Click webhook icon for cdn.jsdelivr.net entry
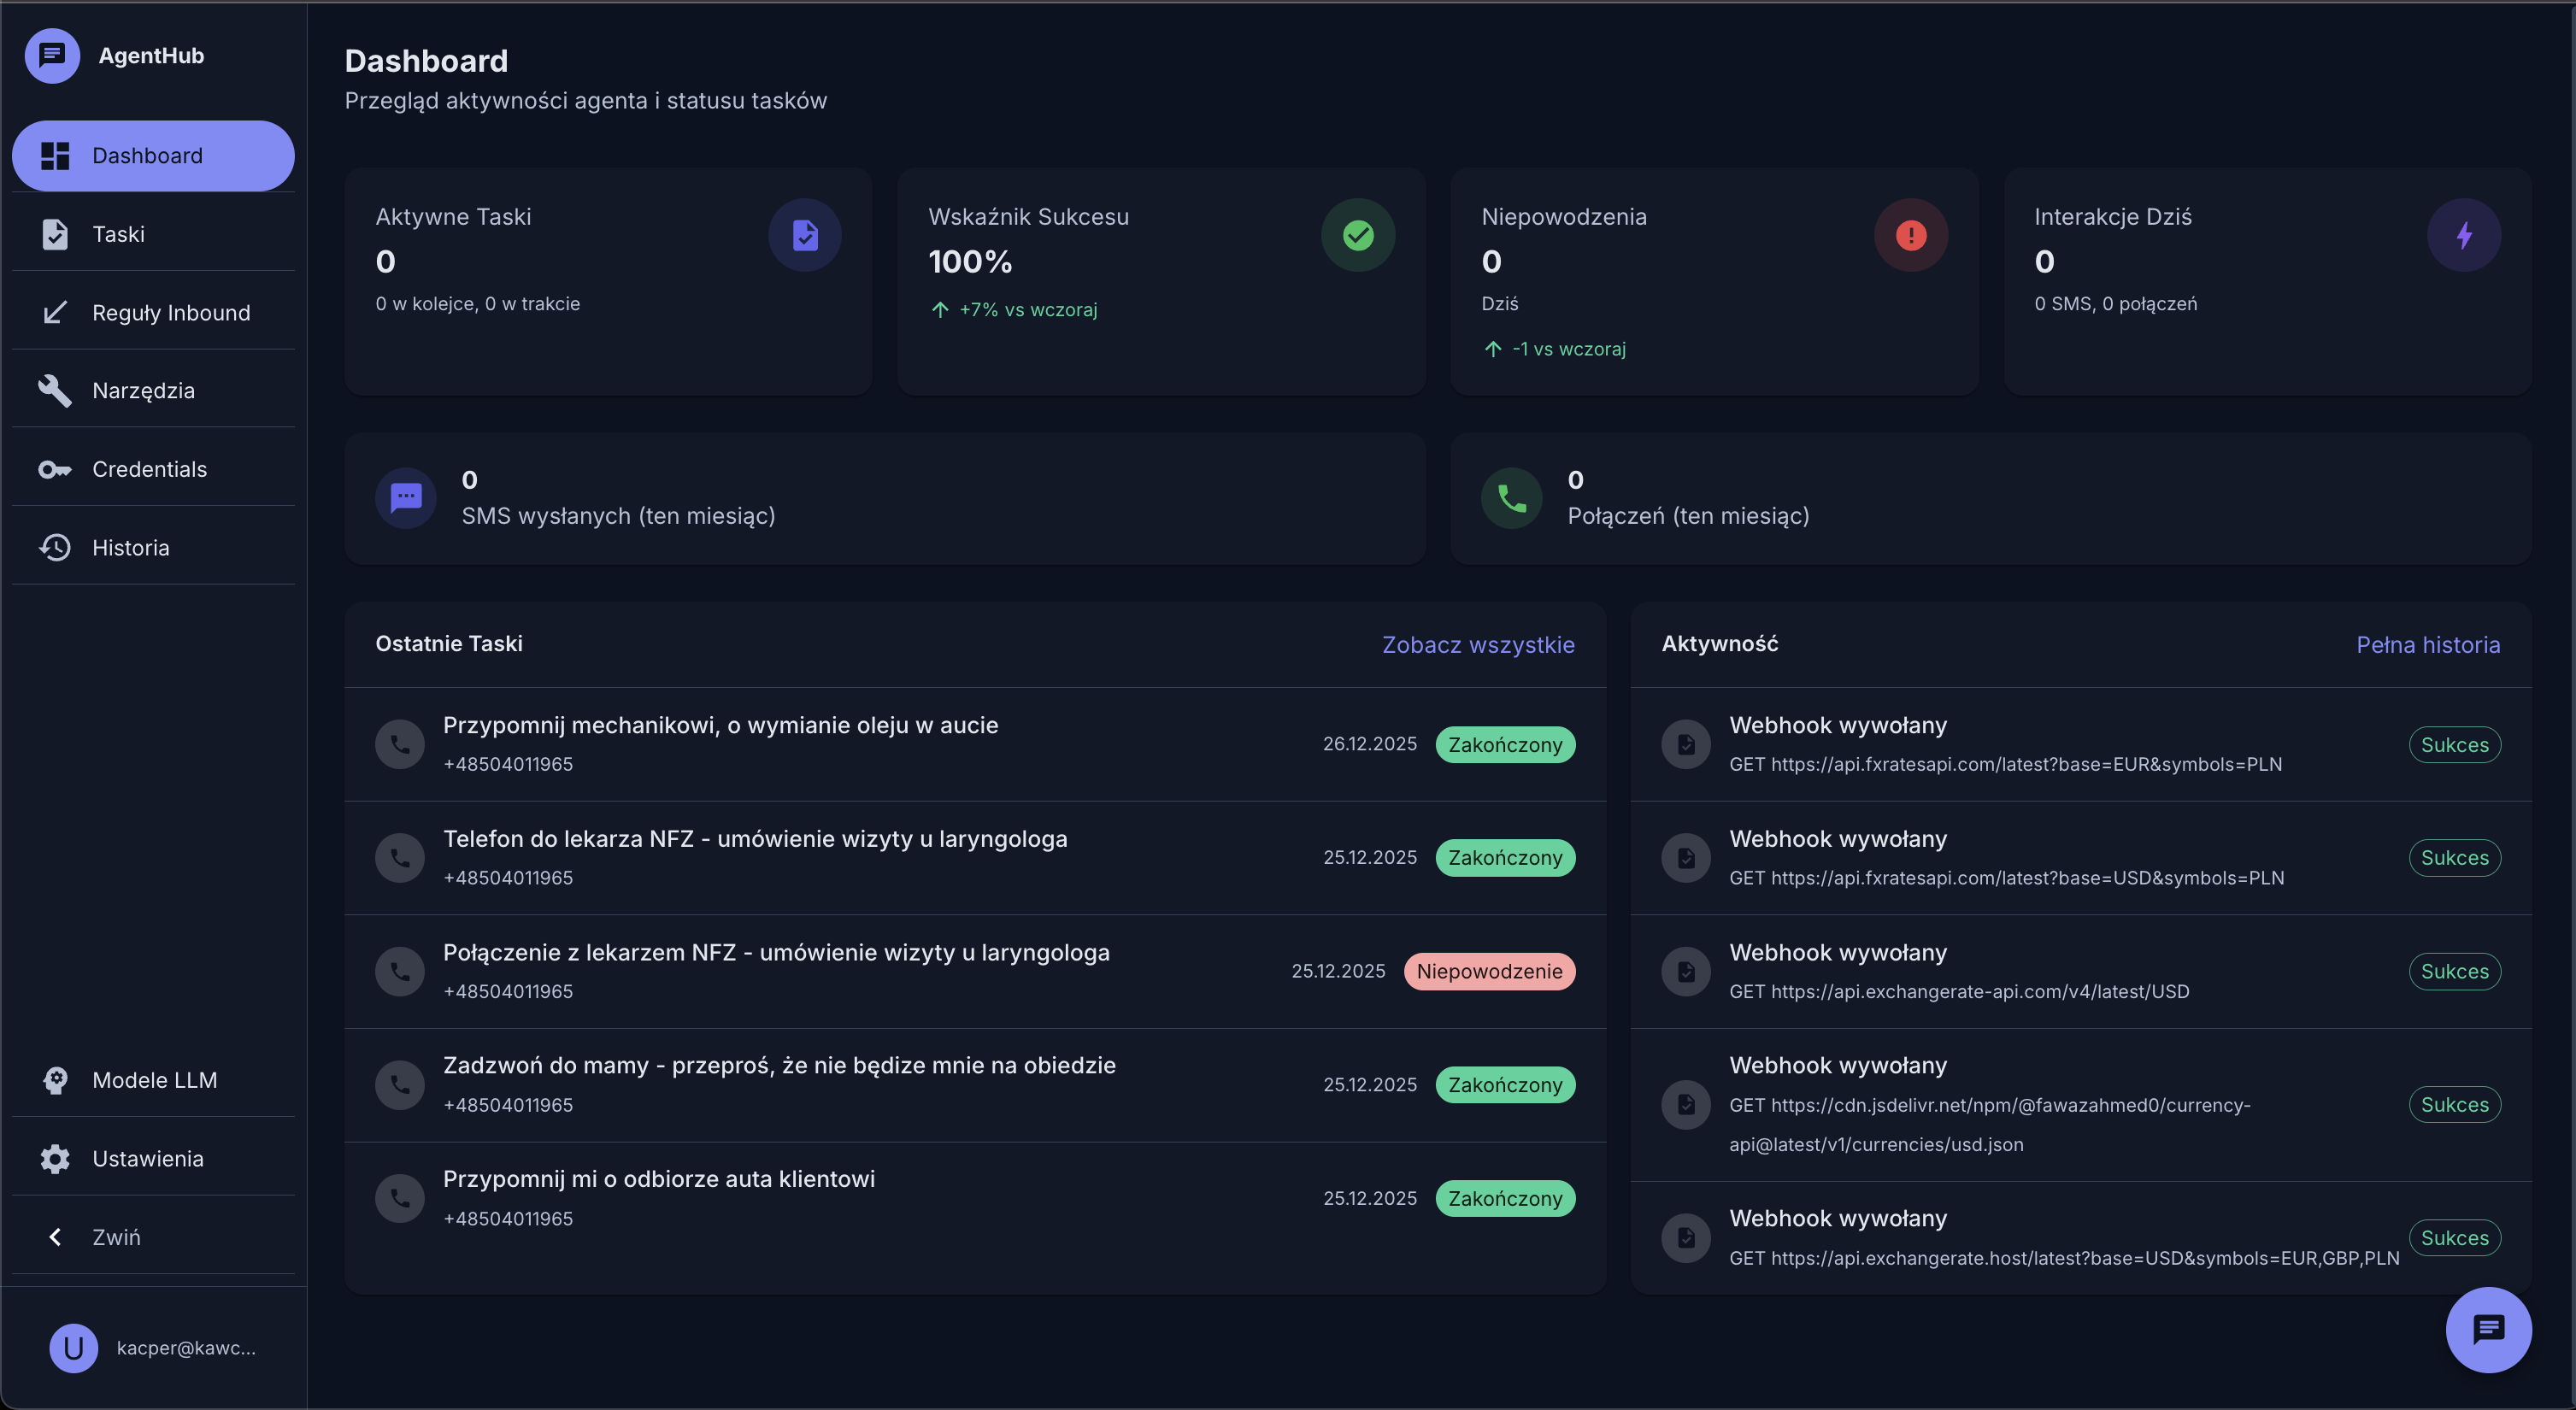Viewport: 2576px width, 1410px height. click(x=1686, y=1105)
